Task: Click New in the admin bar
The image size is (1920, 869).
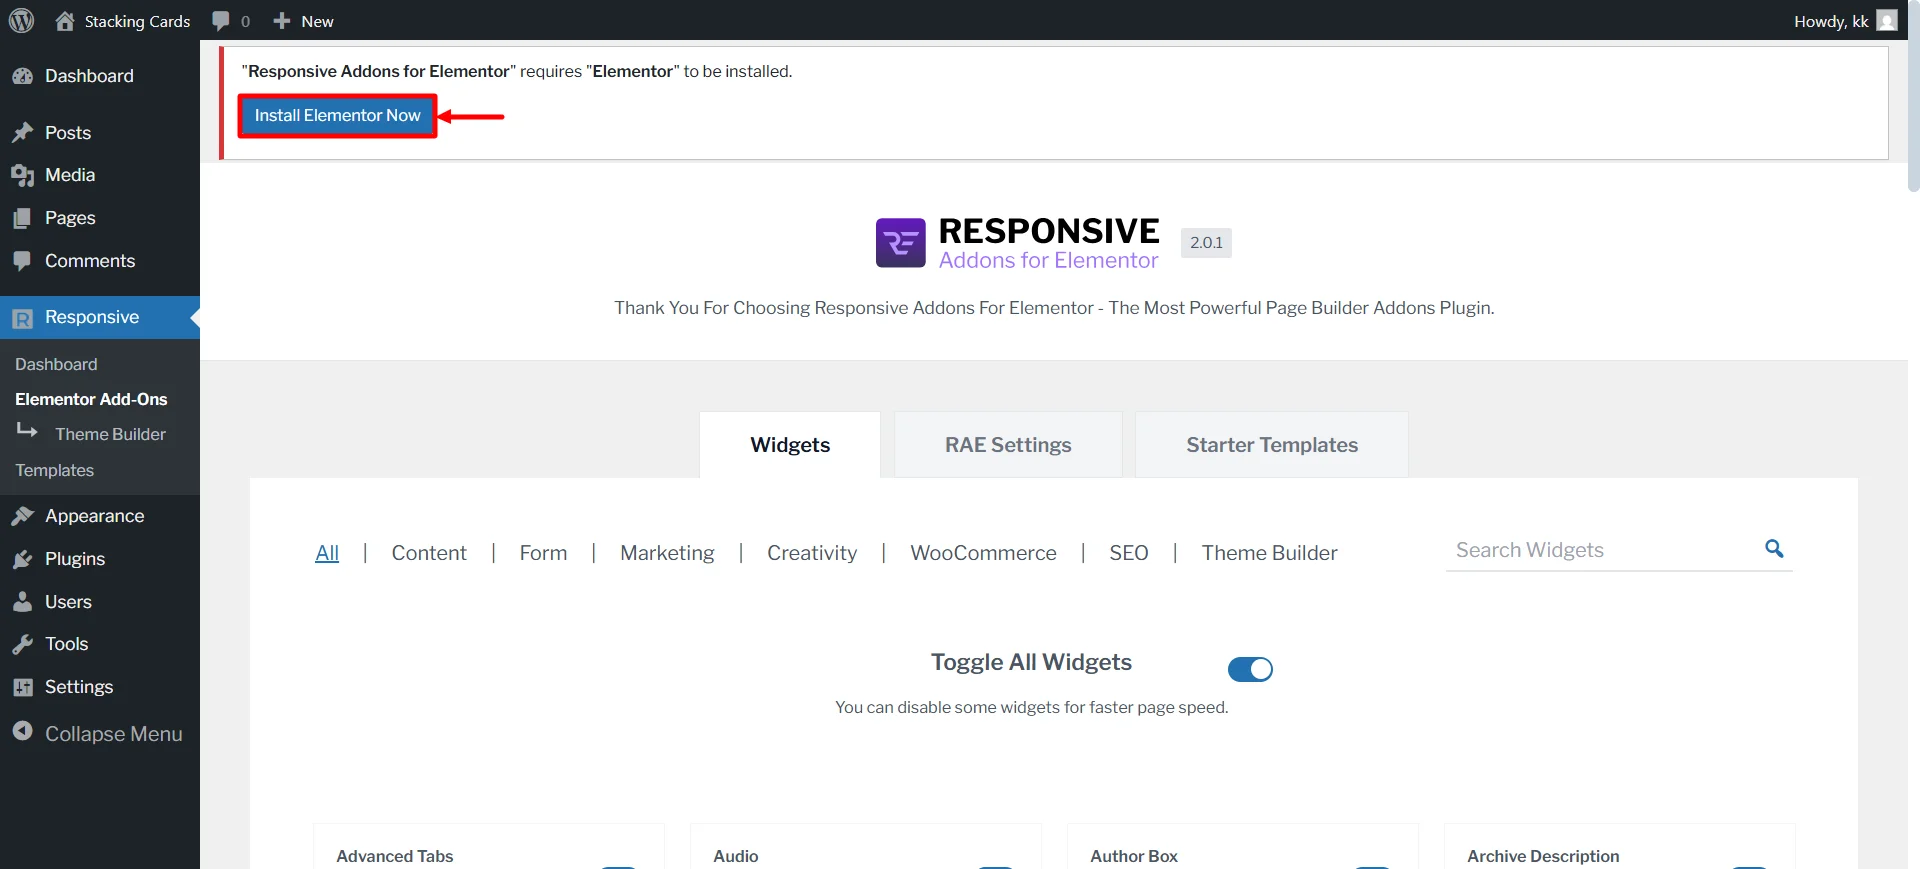Action: tap(317, 21)
